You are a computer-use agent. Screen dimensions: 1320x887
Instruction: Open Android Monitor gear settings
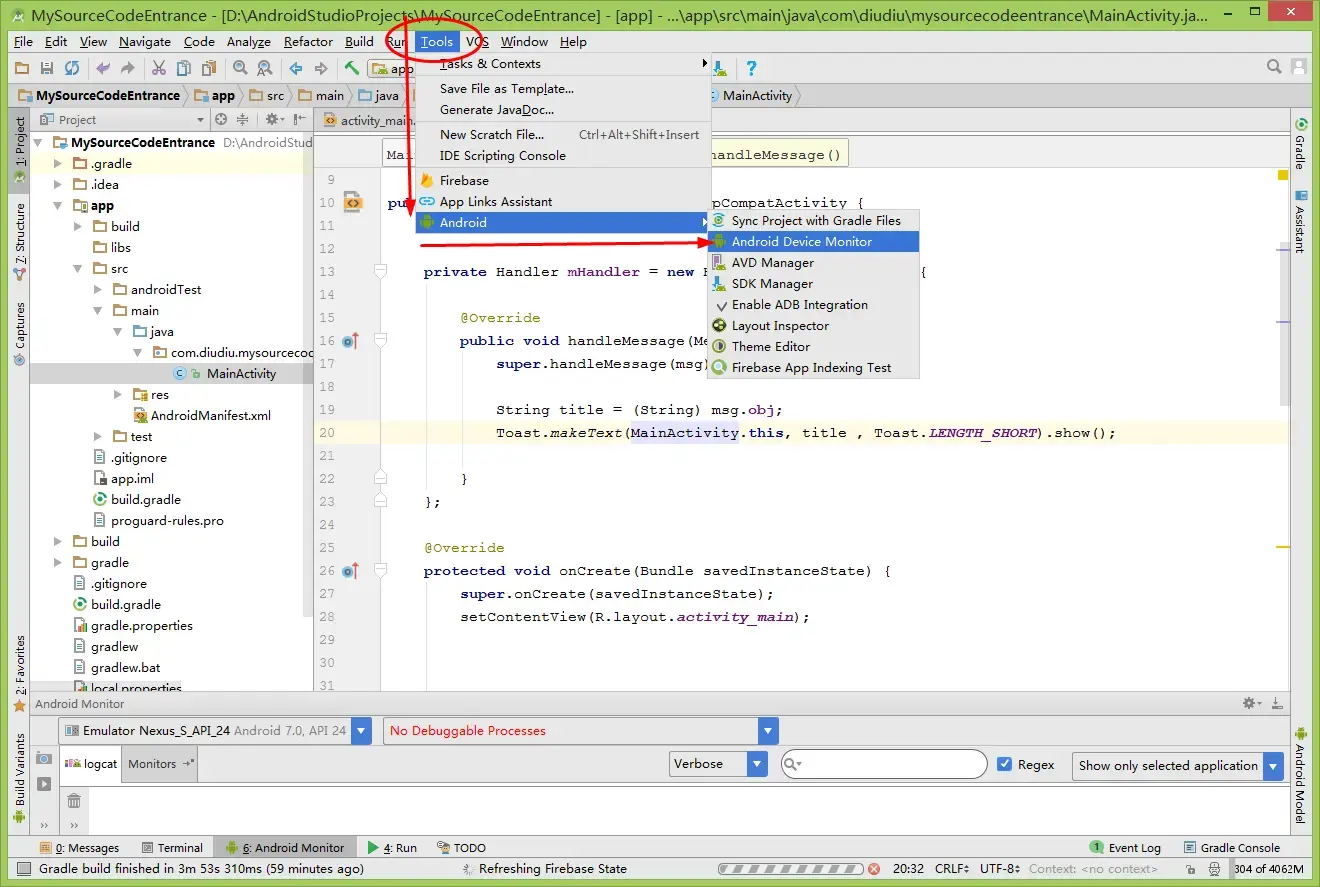1251,704
